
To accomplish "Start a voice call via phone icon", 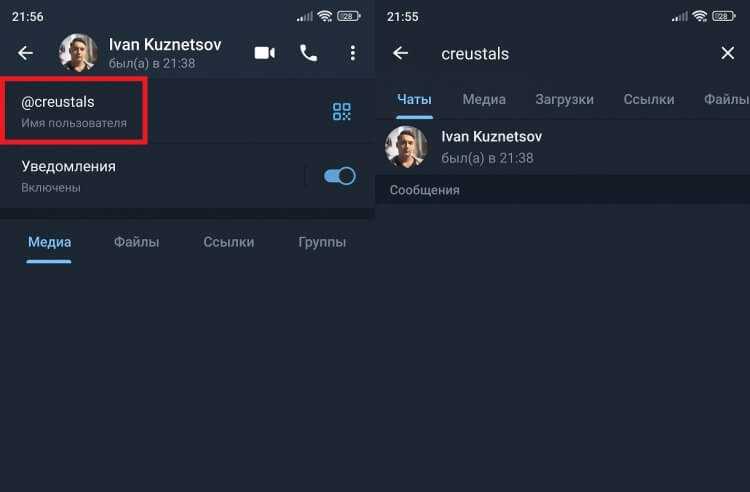I will click(x=309, y=53).
